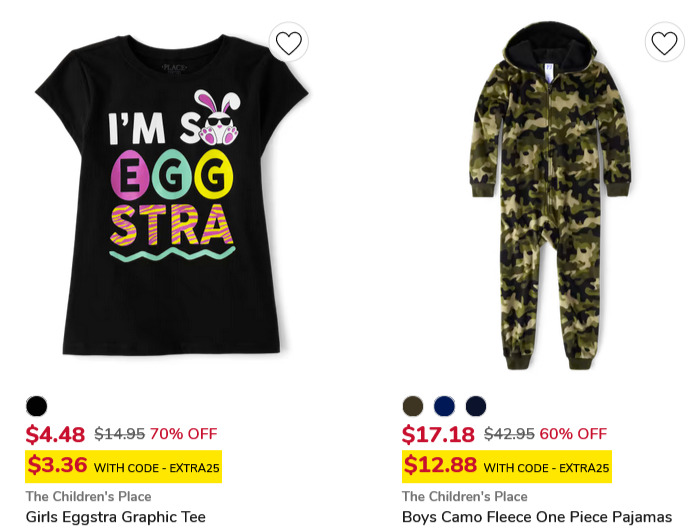Click the 60% OFF label

pos(573,434)
